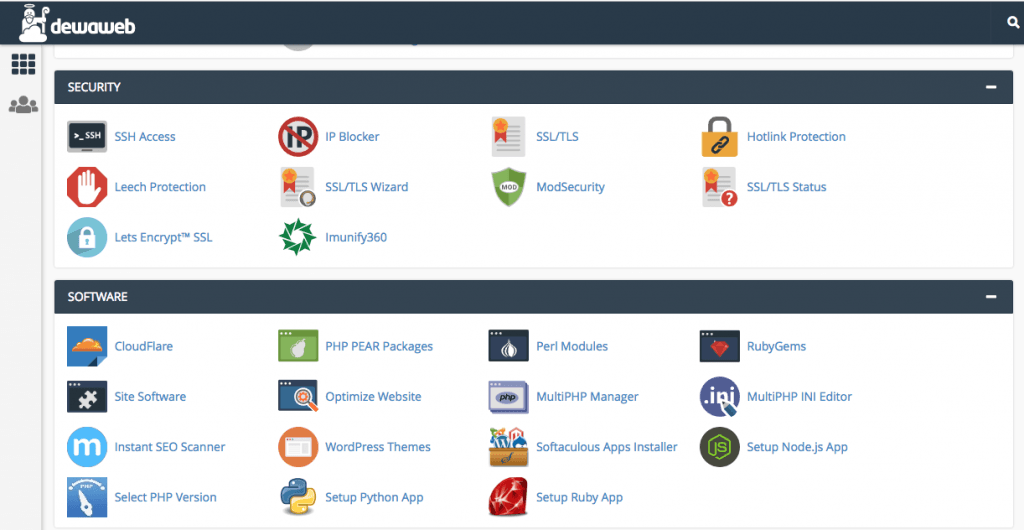1024x530 pixels.
Task: Click the Site Software puzzle icon
Action: click(87, 396)
